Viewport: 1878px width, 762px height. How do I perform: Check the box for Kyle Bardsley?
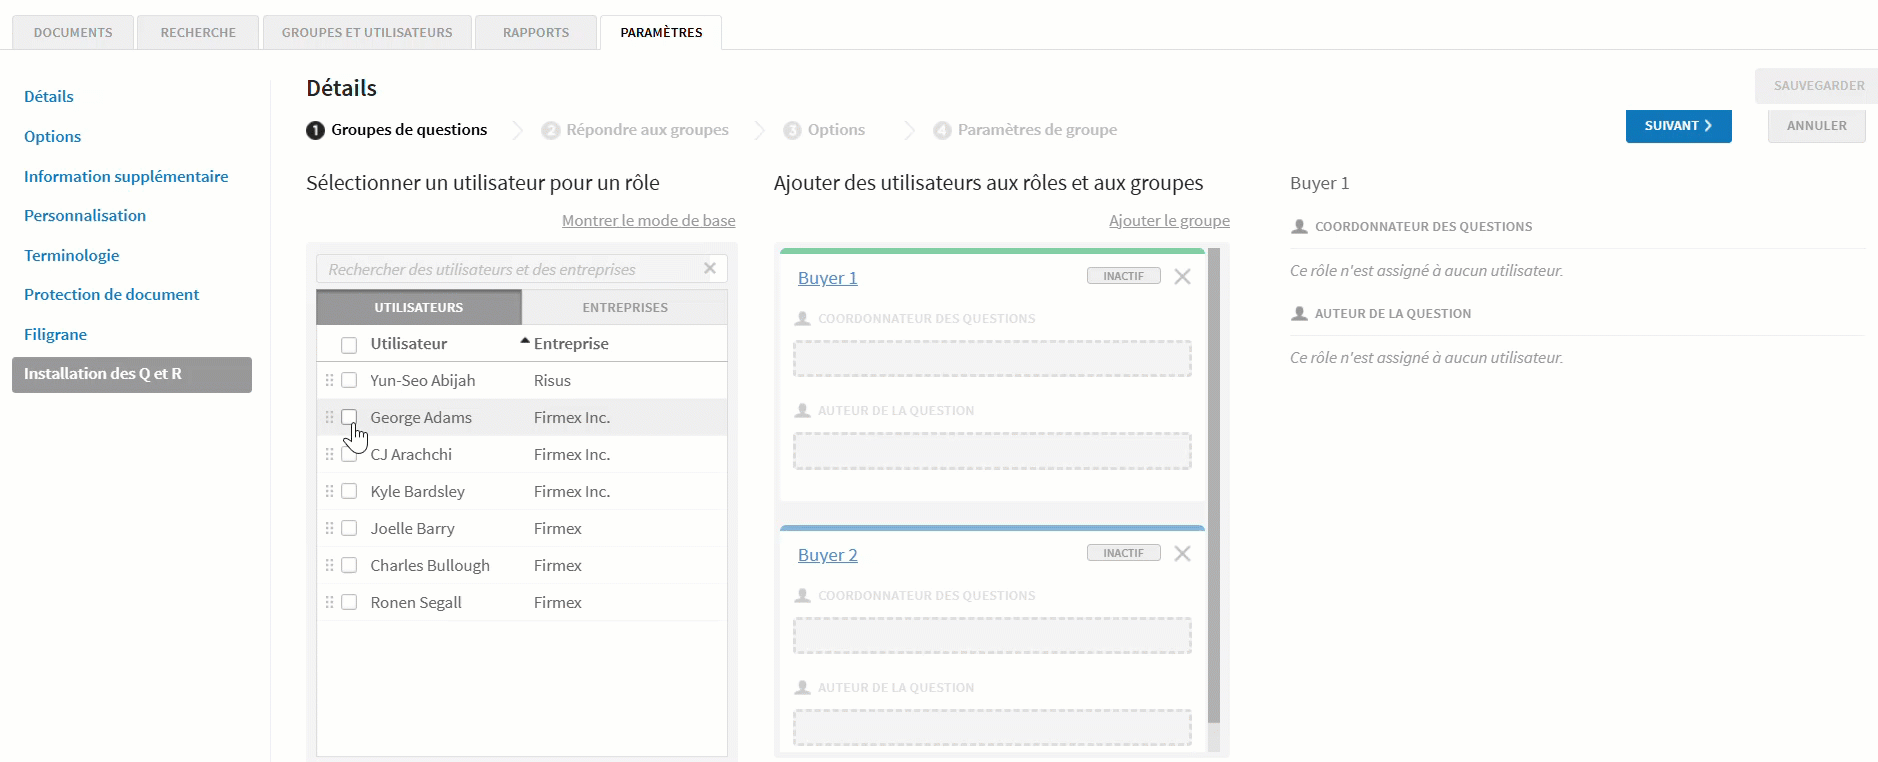click(349, 491)
